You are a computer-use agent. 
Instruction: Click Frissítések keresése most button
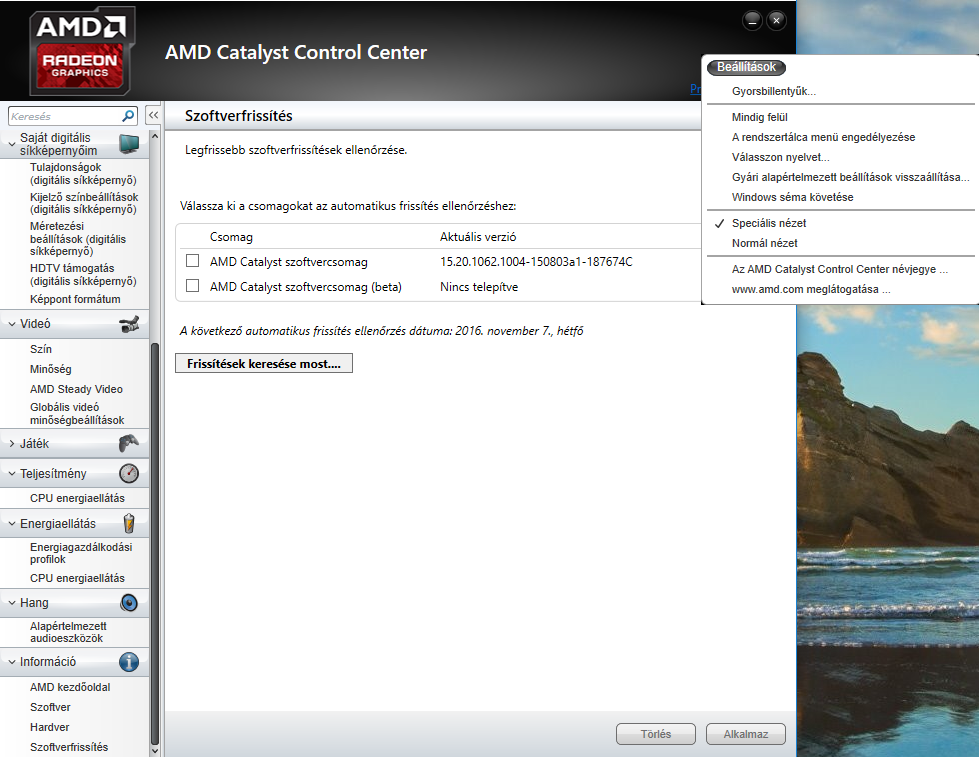263,364
